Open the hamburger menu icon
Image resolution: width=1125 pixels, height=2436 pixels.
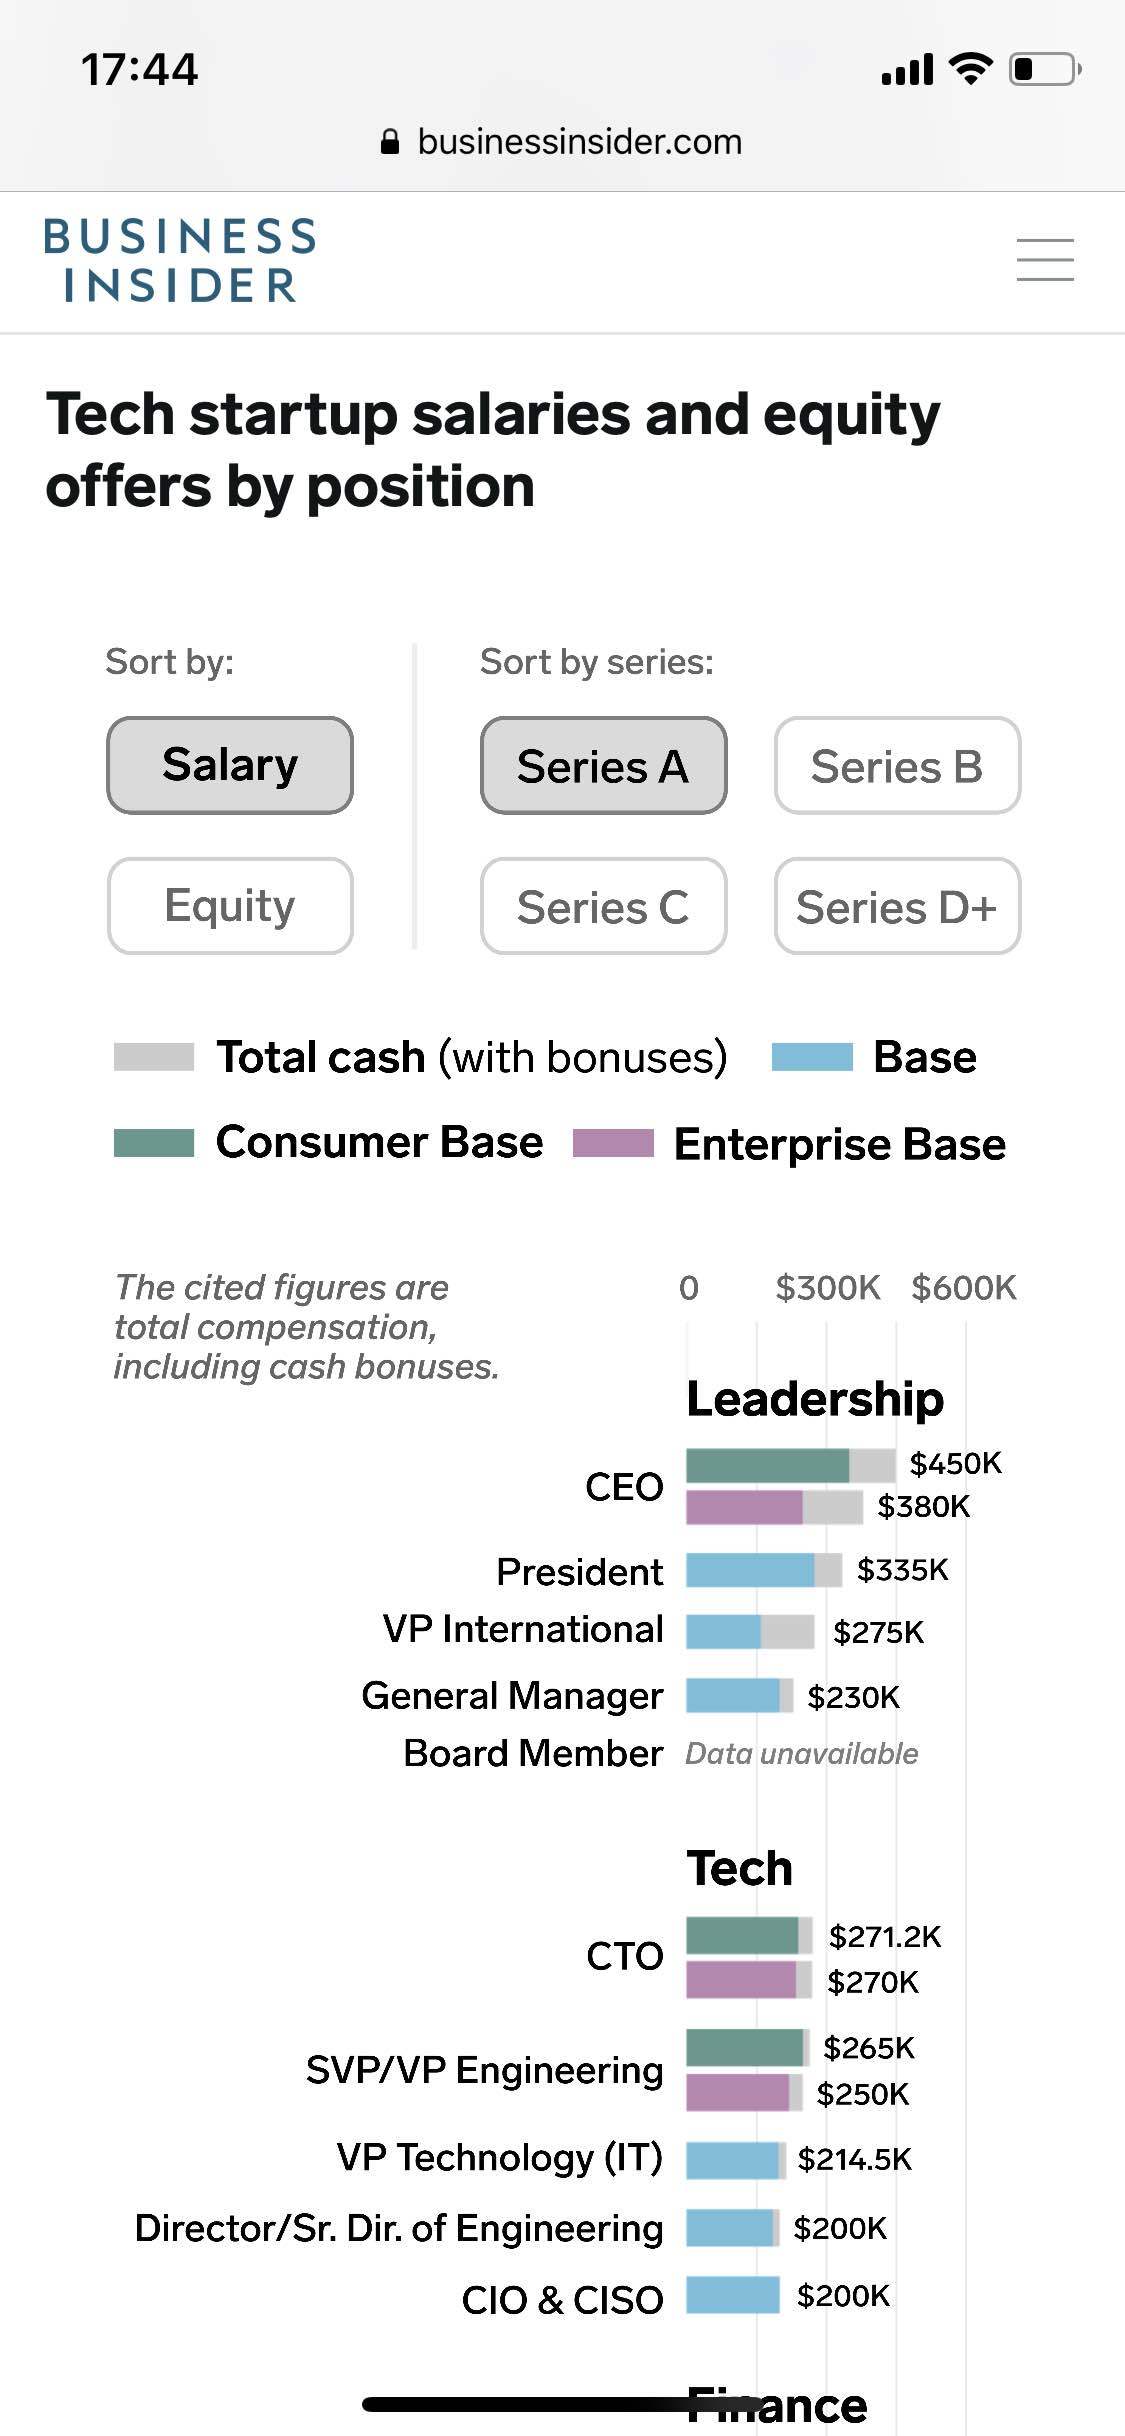point(1045,260)
